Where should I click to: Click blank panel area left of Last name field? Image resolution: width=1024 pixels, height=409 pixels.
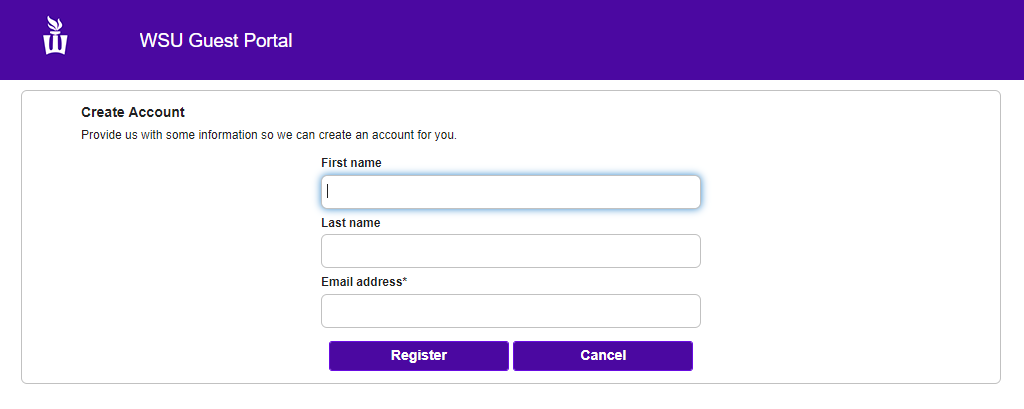(180, 251)
